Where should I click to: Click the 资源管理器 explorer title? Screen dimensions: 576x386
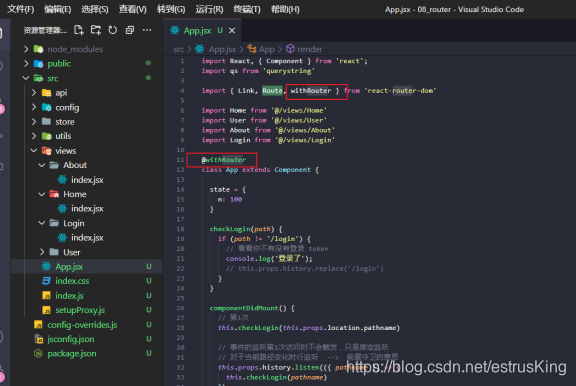[x=45, y=30]
